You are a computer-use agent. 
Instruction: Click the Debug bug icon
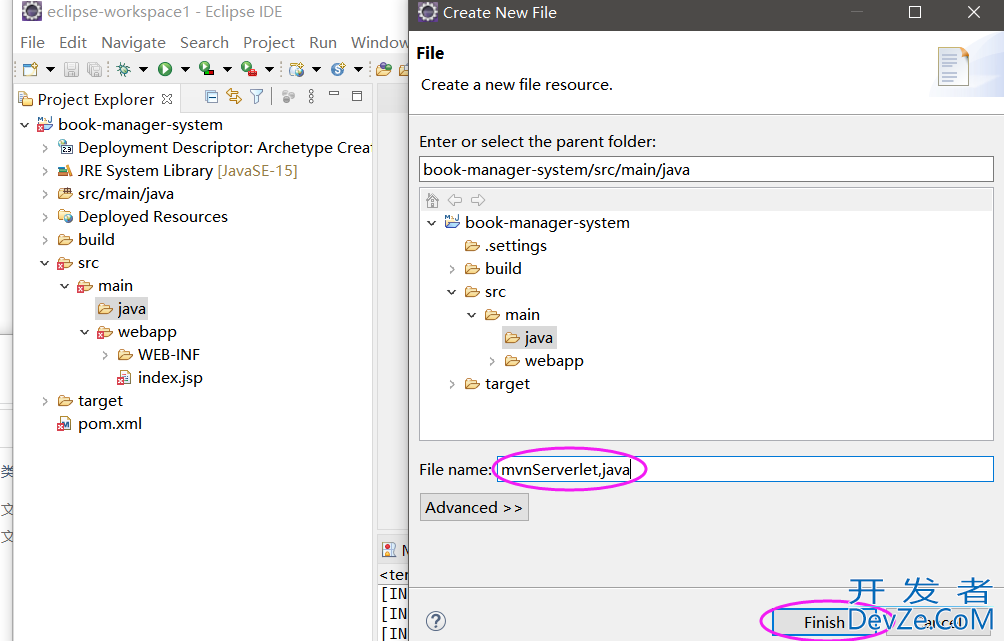coord(124,69)
